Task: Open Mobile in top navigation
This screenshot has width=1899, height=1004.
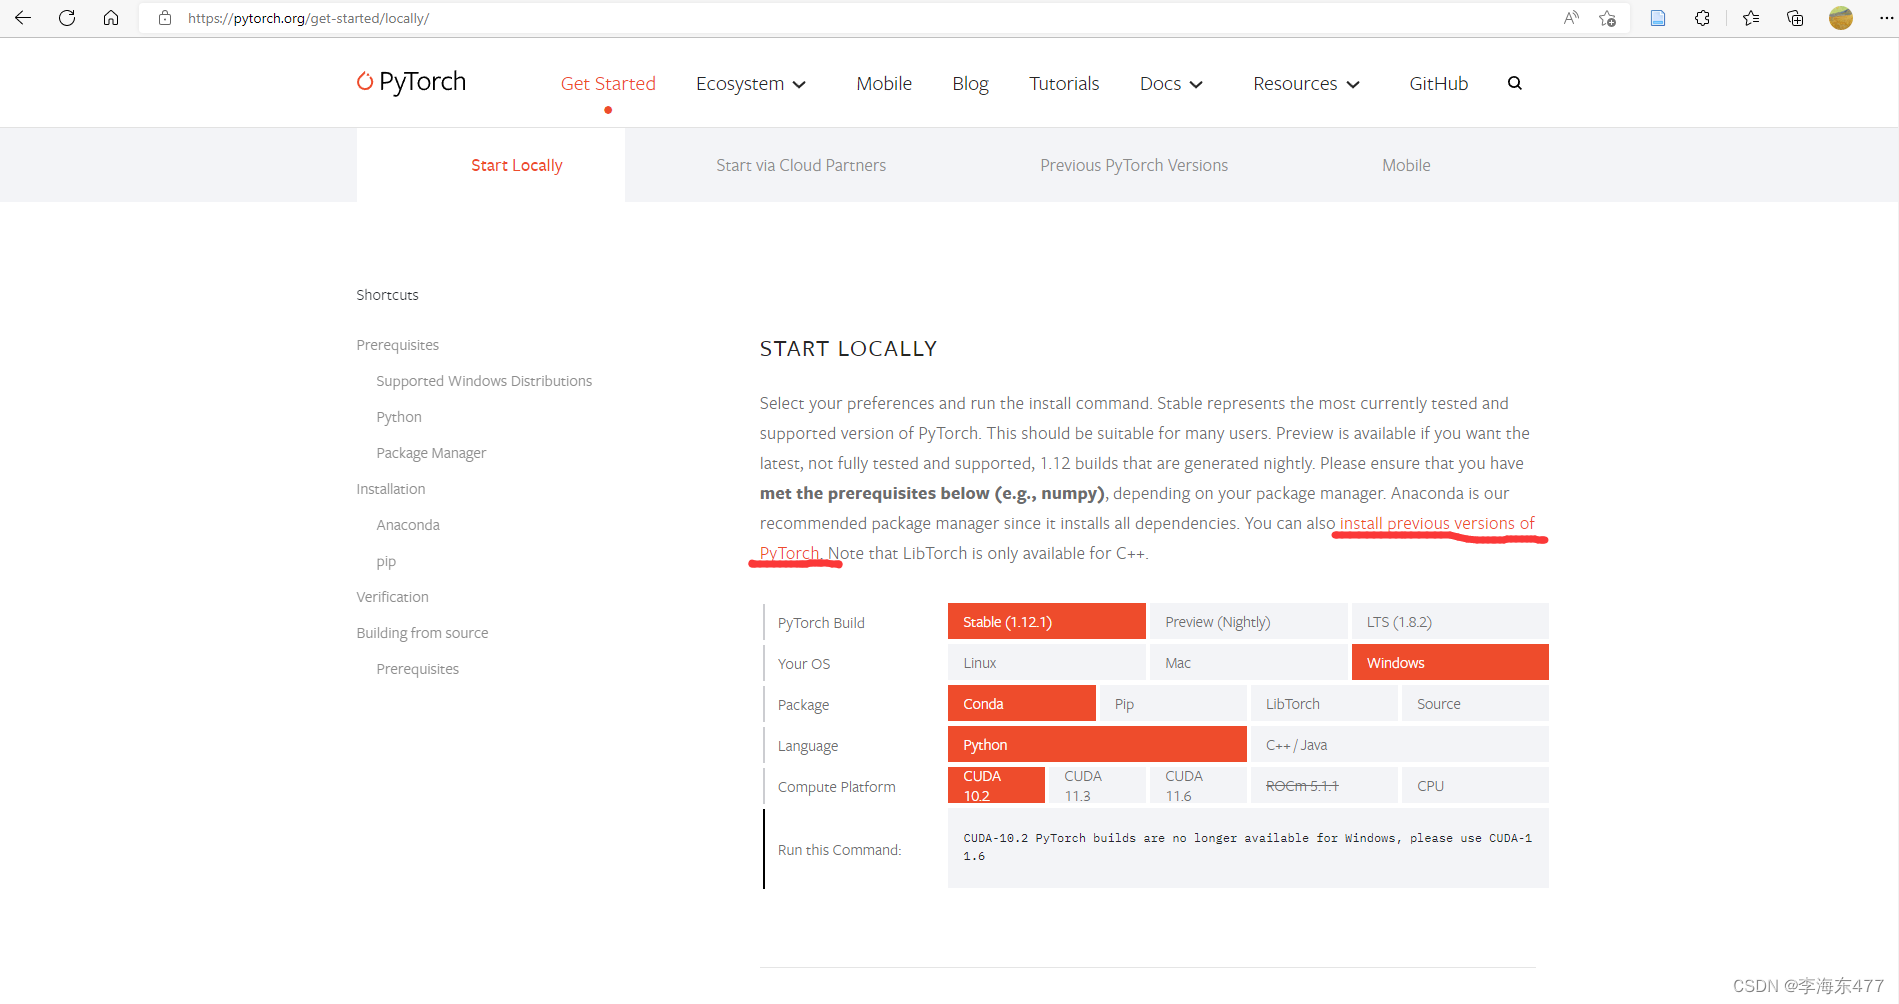Action: [x=884, y=84]
